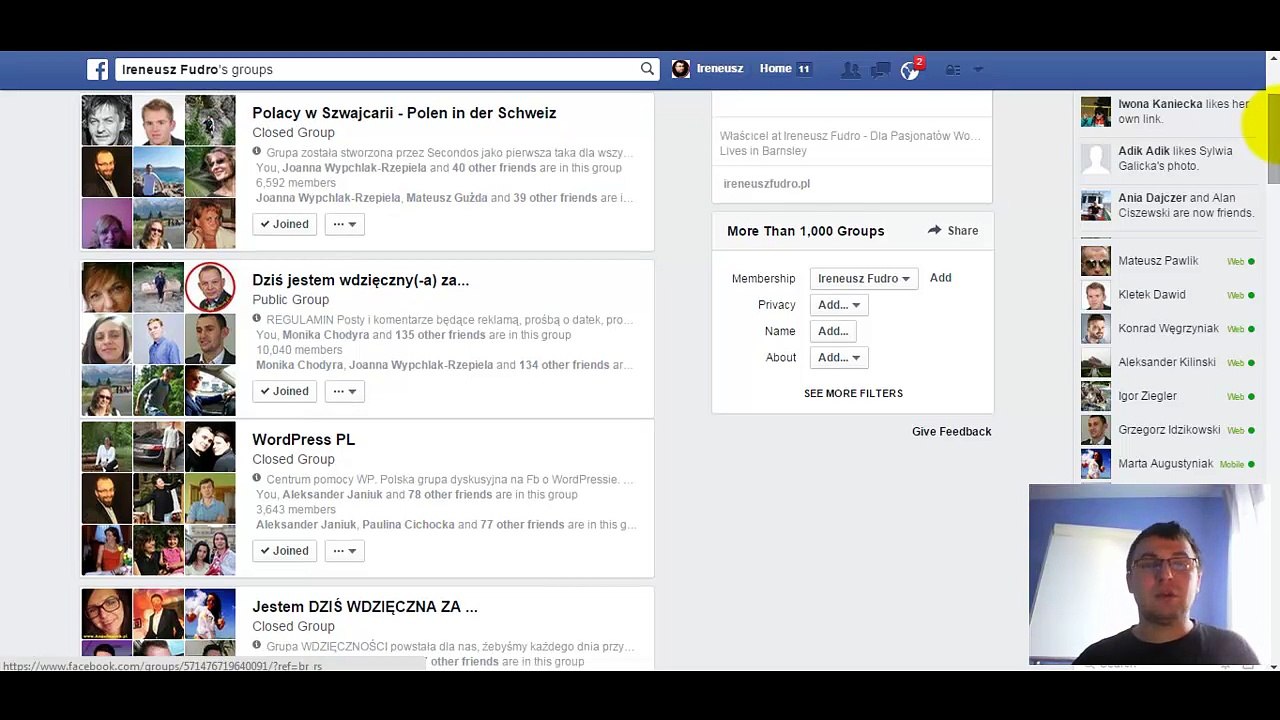Viewport: 1280px width, 720px height.
Task: Click Adik Adik ticker story
Action: point(1168,158)
